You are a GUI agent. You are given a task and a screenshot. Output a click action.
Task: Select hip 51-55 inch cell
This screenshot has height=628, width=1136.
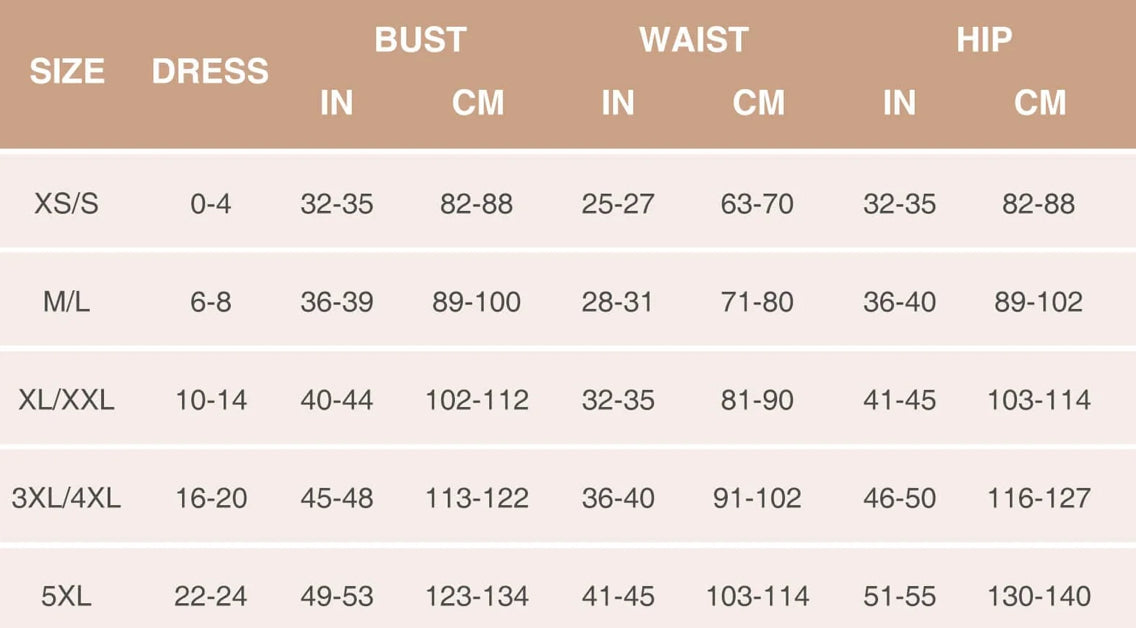(x=899, y=597)
